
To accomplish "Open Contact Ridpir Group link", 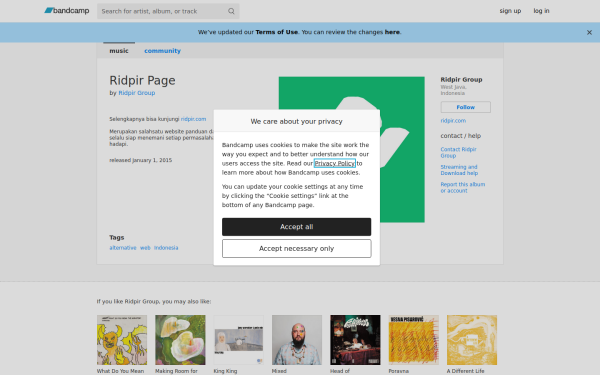I will pyautogui.click(x=458, y=152).
